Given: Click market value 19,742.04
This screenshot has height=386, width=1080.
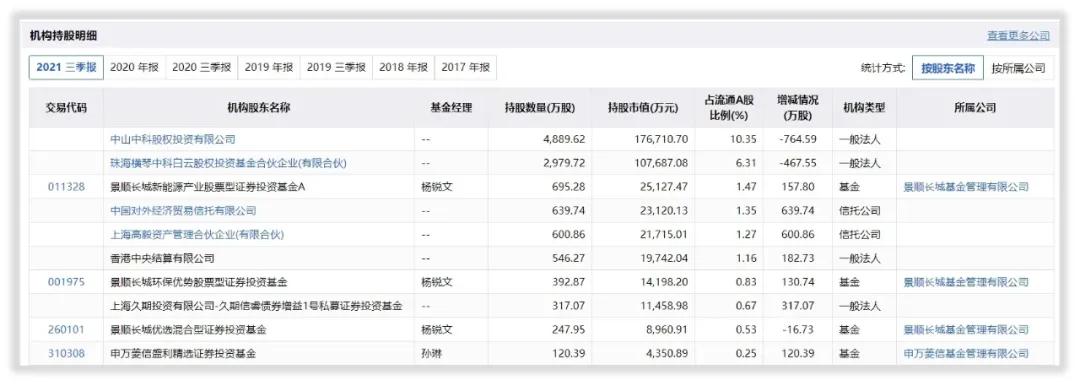Looking at the screenshot, I should (x=664, y=258).
